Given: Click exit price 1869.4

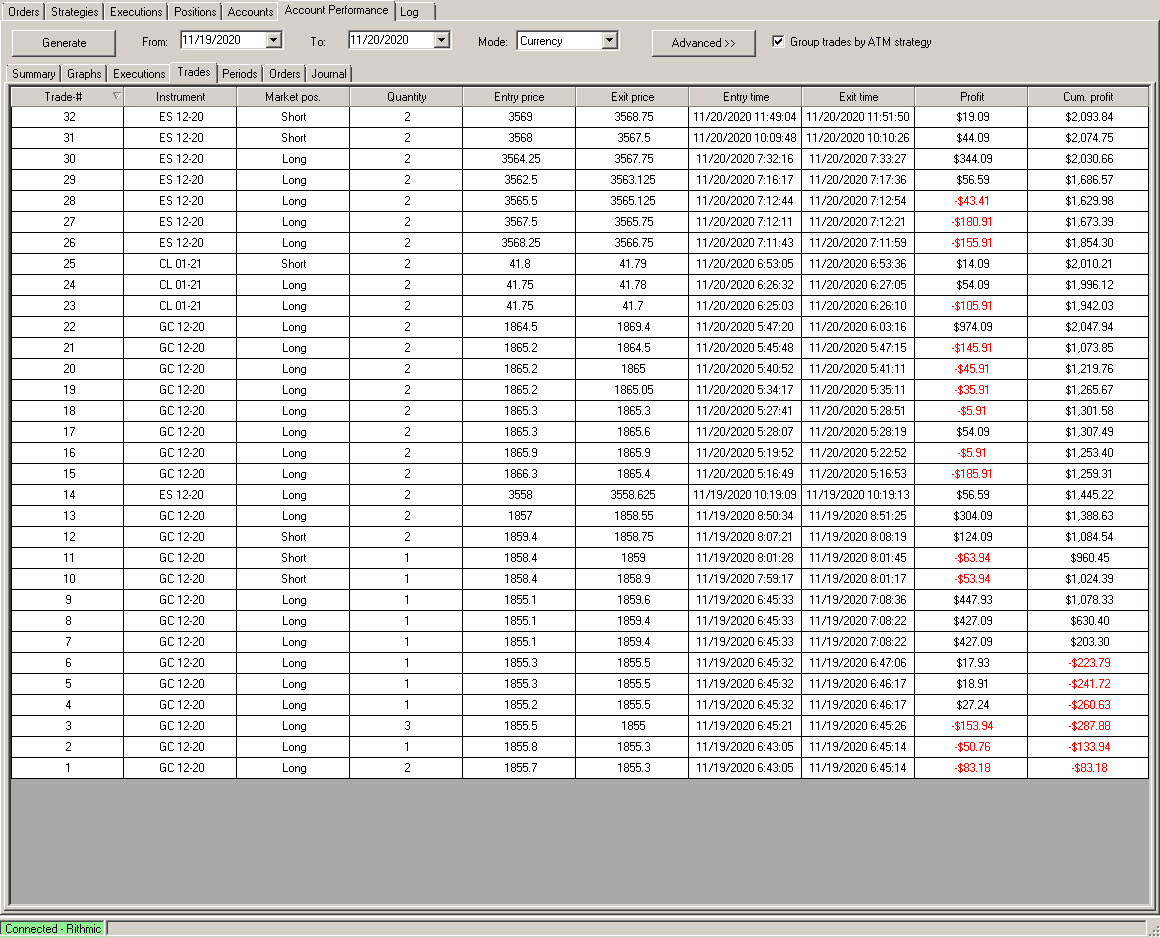Looking at the screenshot, I should (x=633, y=327).
